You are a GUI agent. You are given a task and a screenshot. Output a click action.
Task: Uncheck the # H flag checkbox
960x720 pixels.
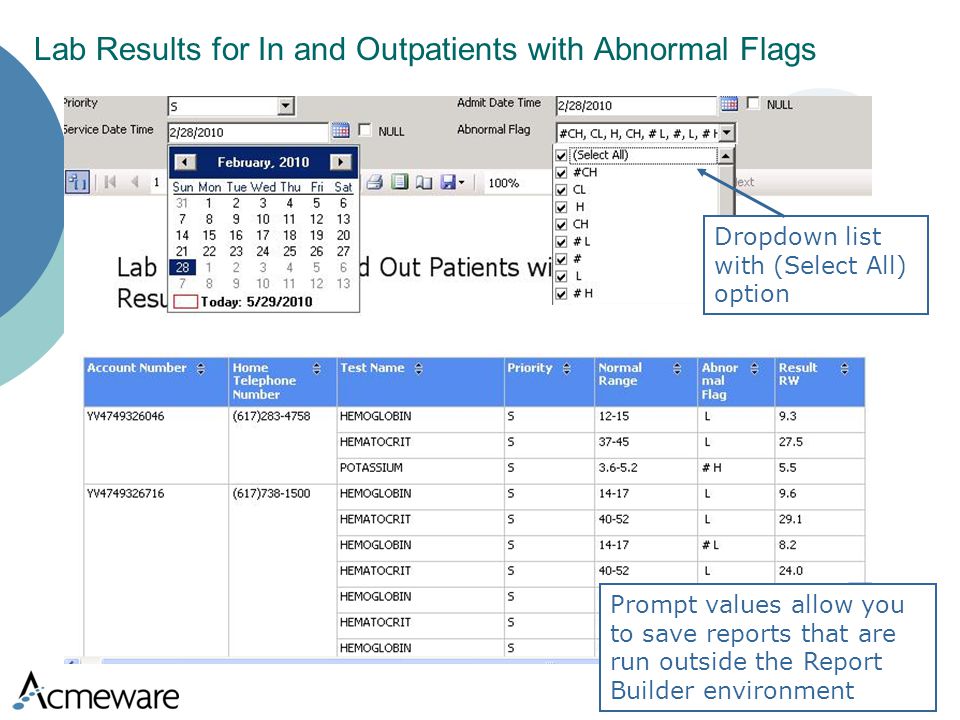tap(561, 294)
